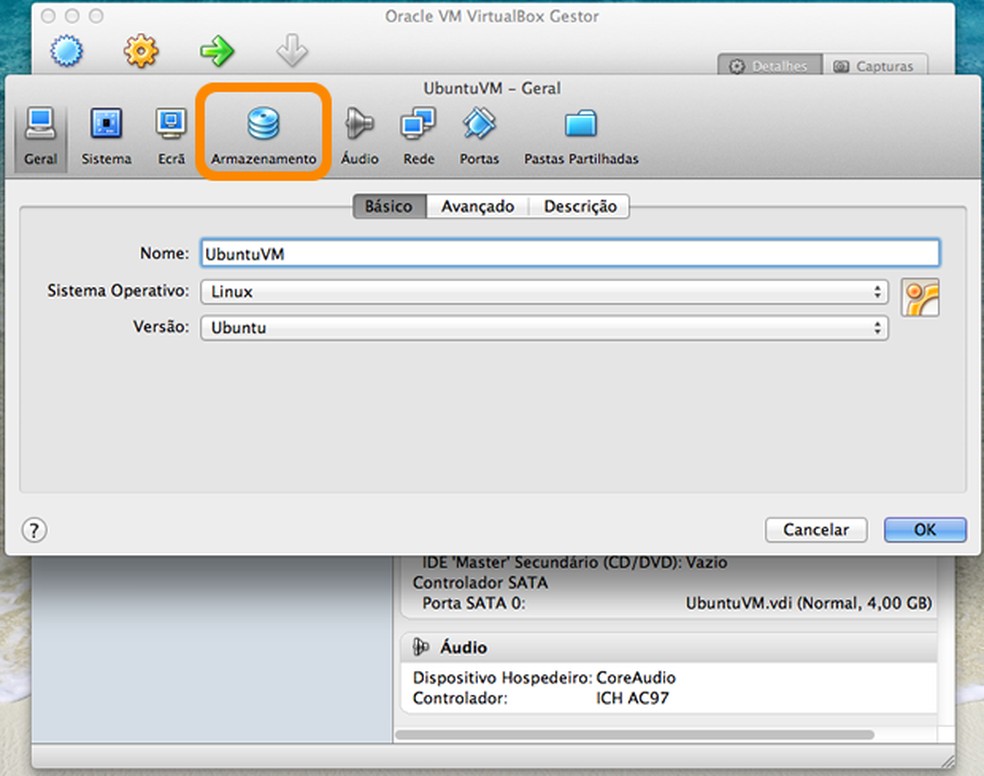984x776 pixels.
Task: Click the Cancelar button
Action: (x=816, y=530)
